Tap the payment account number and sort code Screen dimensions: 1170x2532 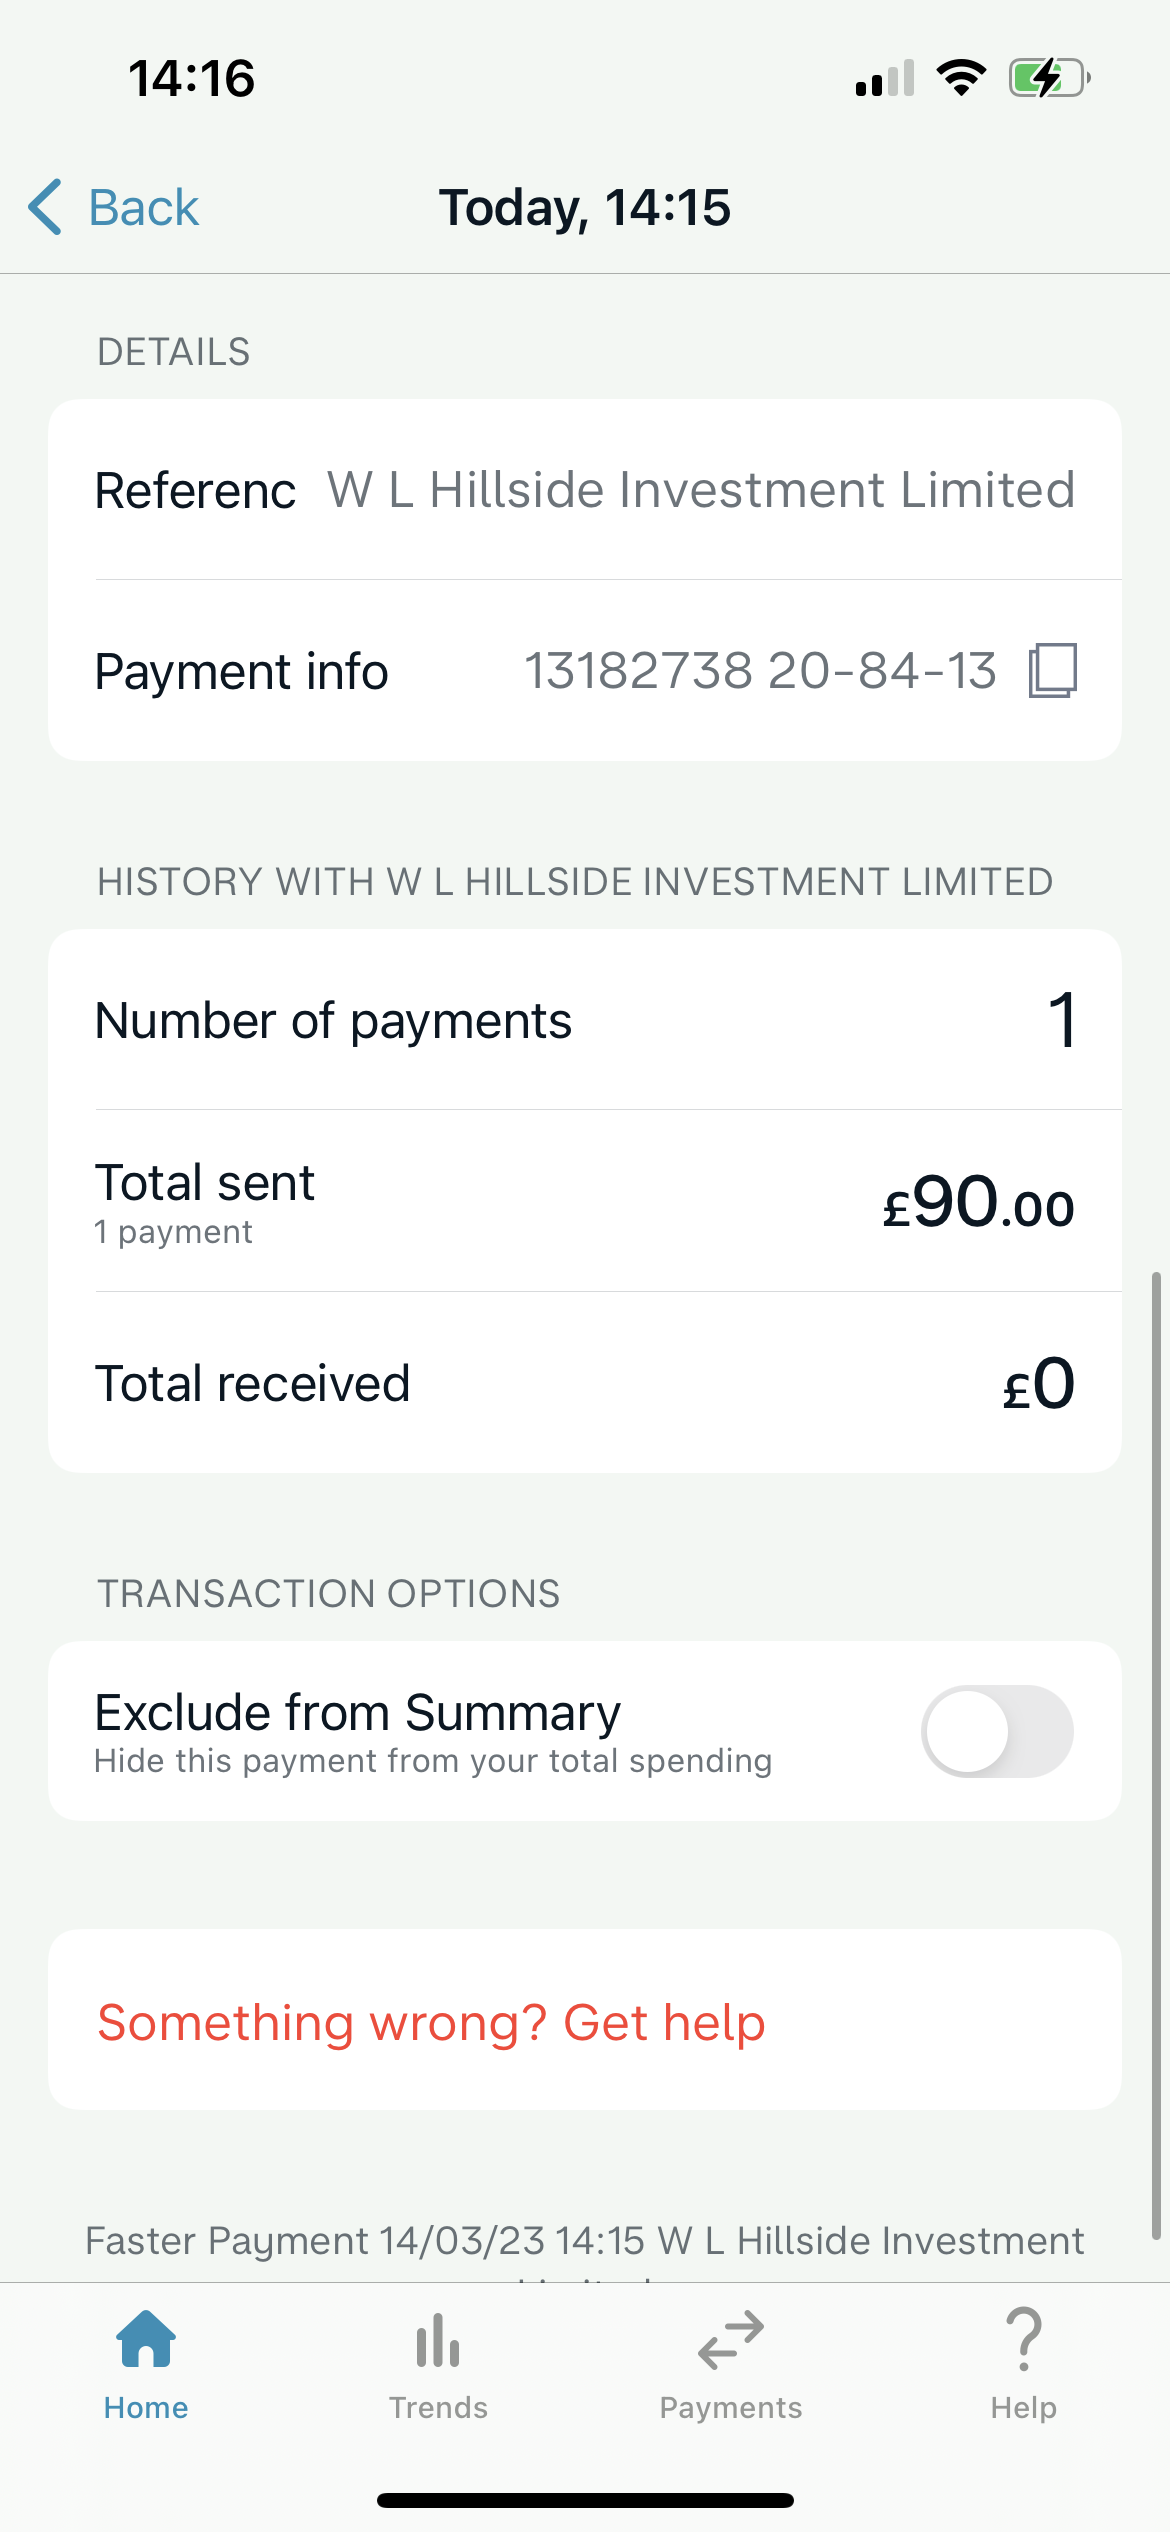pyautogui.click(x=760, y=670)
